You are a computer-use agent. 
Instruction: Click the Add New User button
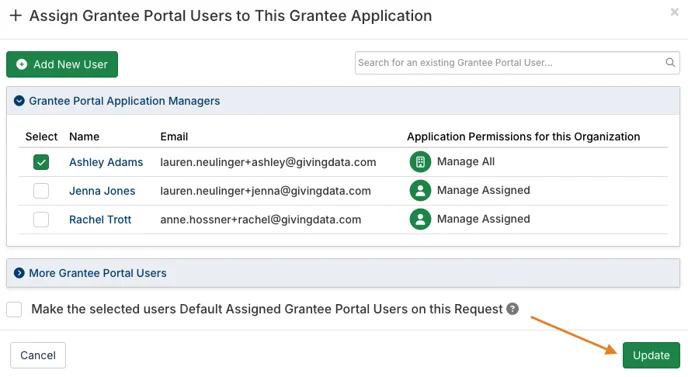pos(62,64)
